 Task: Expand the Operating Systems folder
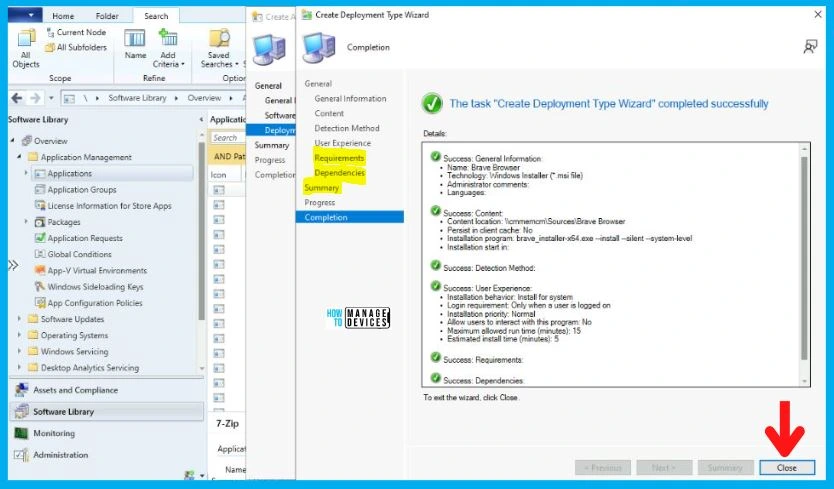(19, 336)
